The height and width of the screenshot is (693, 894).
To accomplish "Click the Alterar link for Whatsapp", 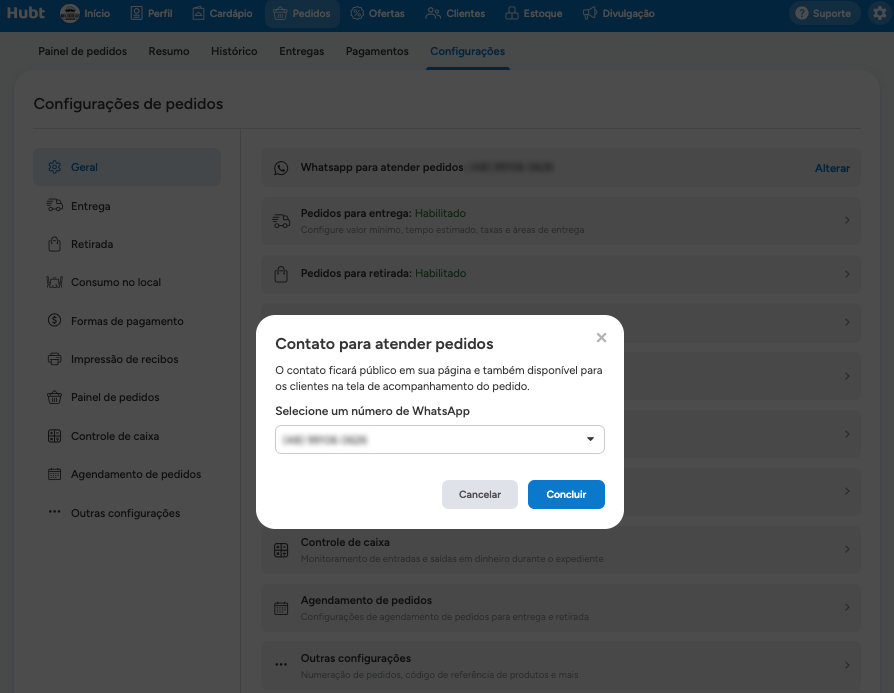I will pos(832,168).
